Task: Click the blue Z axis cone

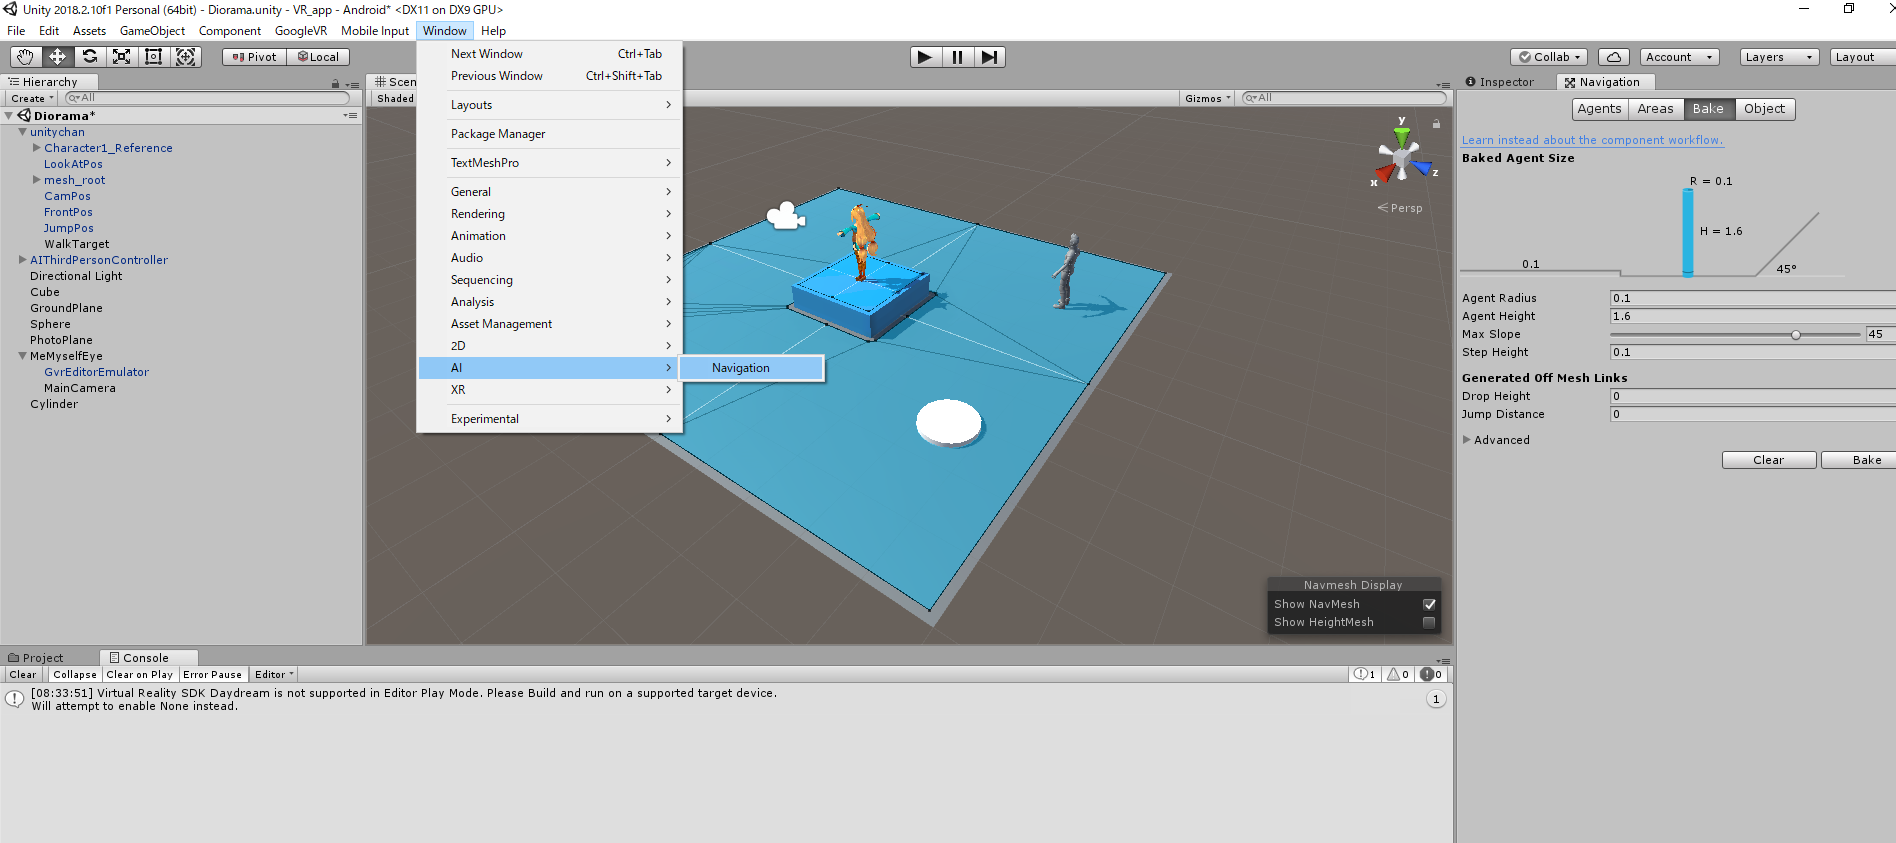Action: coord(1421,168)
